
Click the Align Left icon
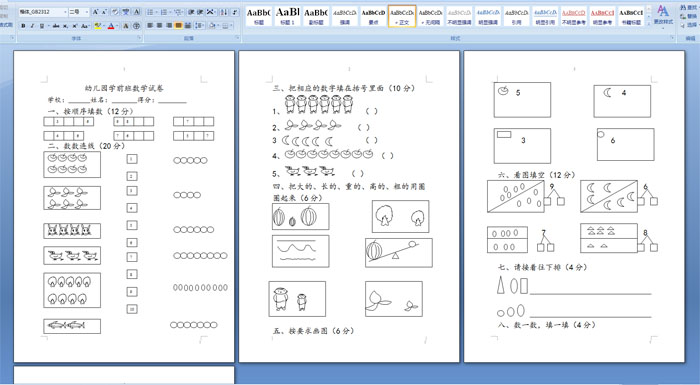[x=150, y=26]
